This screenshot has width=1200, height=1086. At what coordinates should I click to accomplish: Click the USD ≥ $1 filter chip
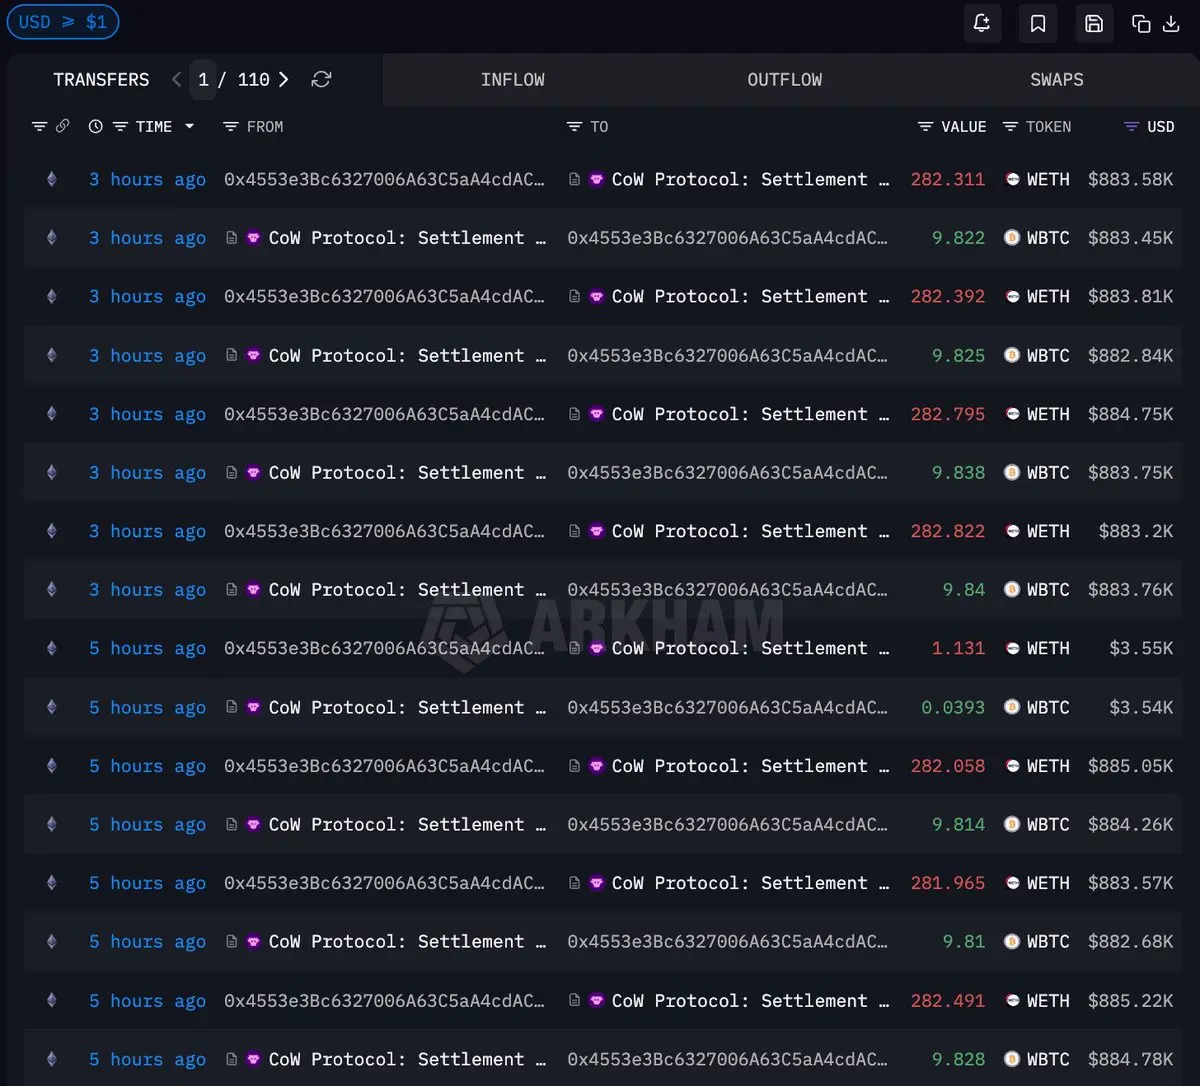point(63,22)
